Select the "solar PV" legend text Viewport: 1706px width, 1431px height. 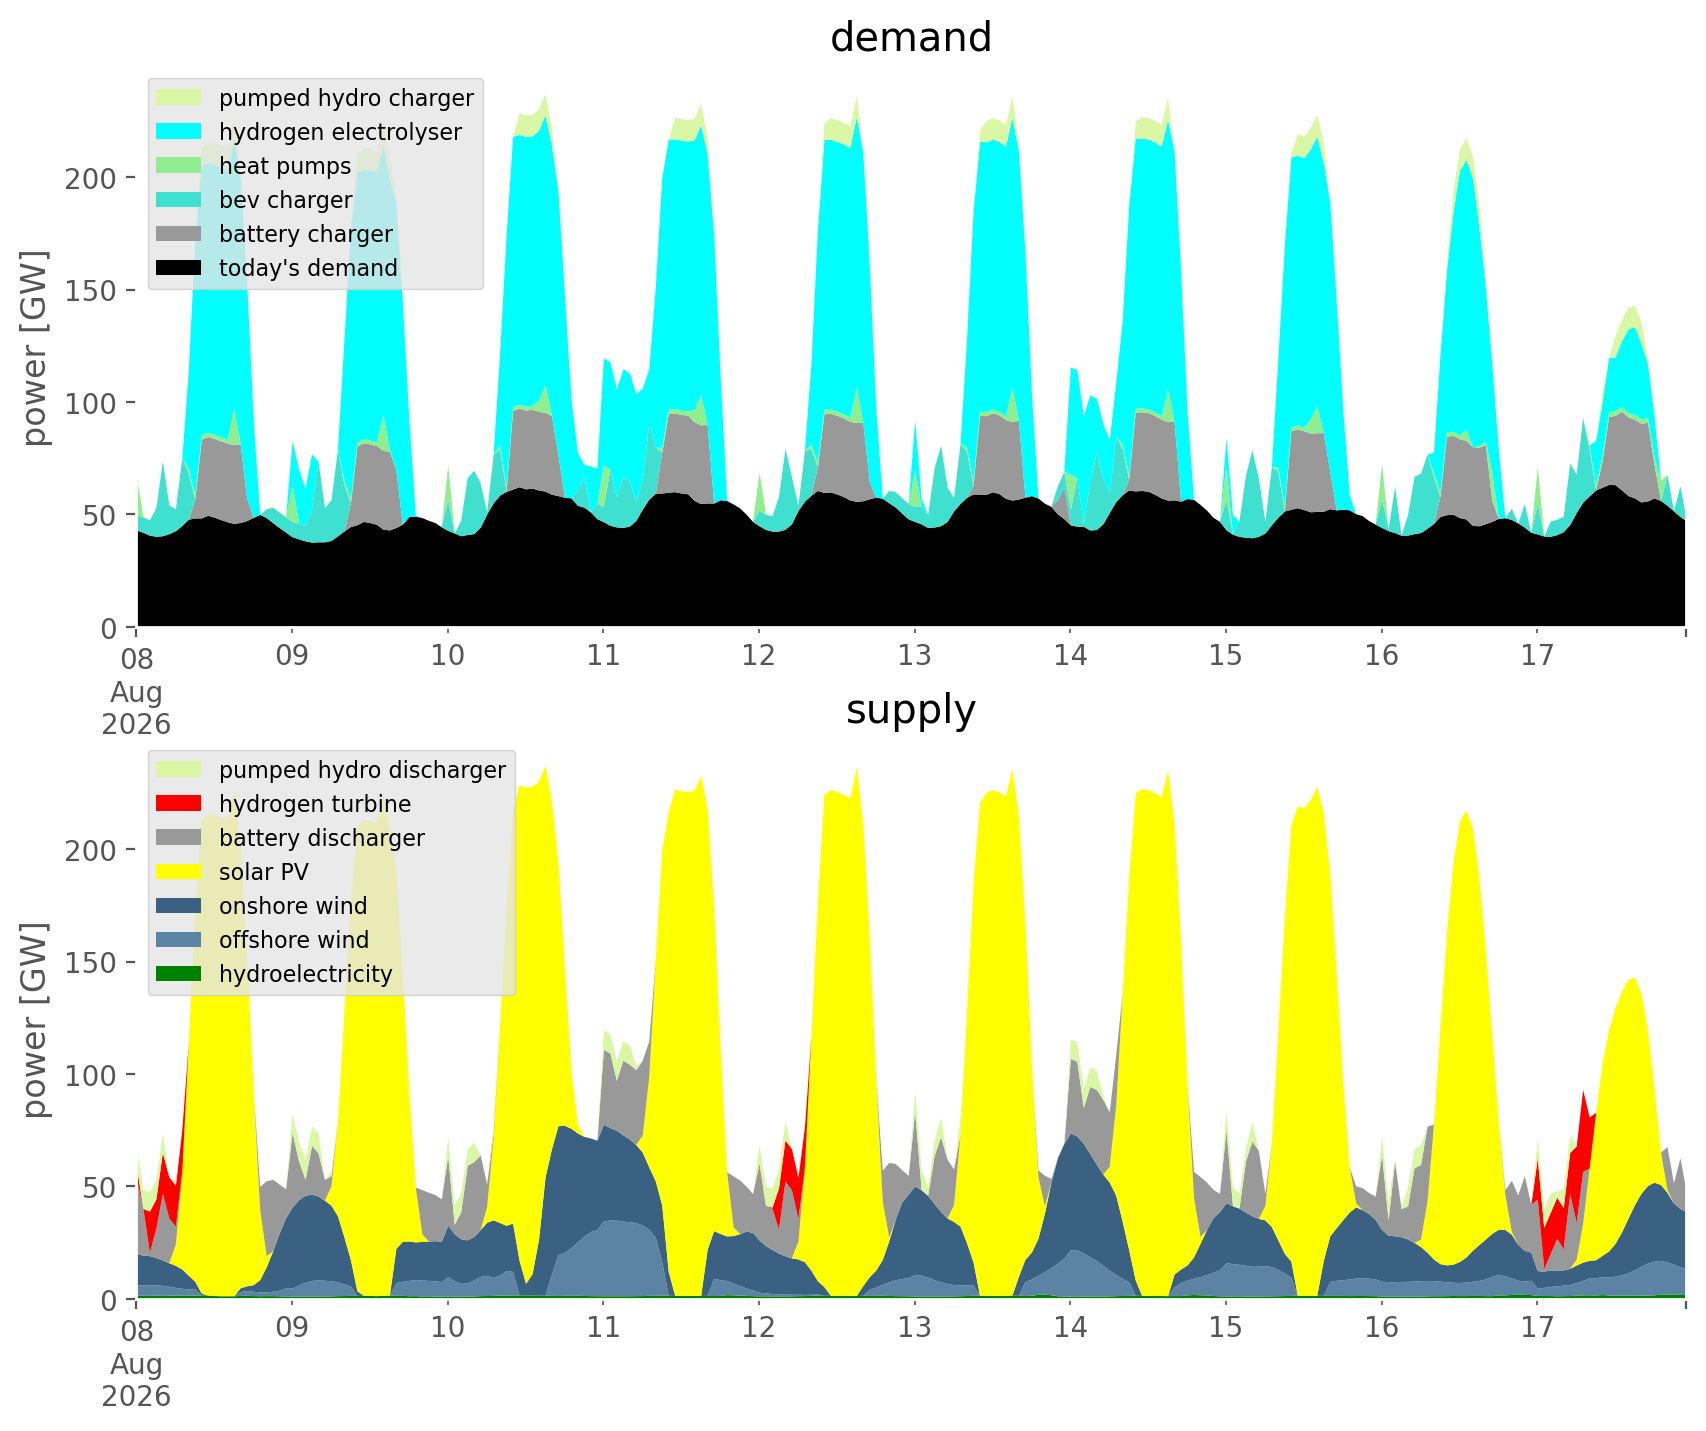coord(264,872)
